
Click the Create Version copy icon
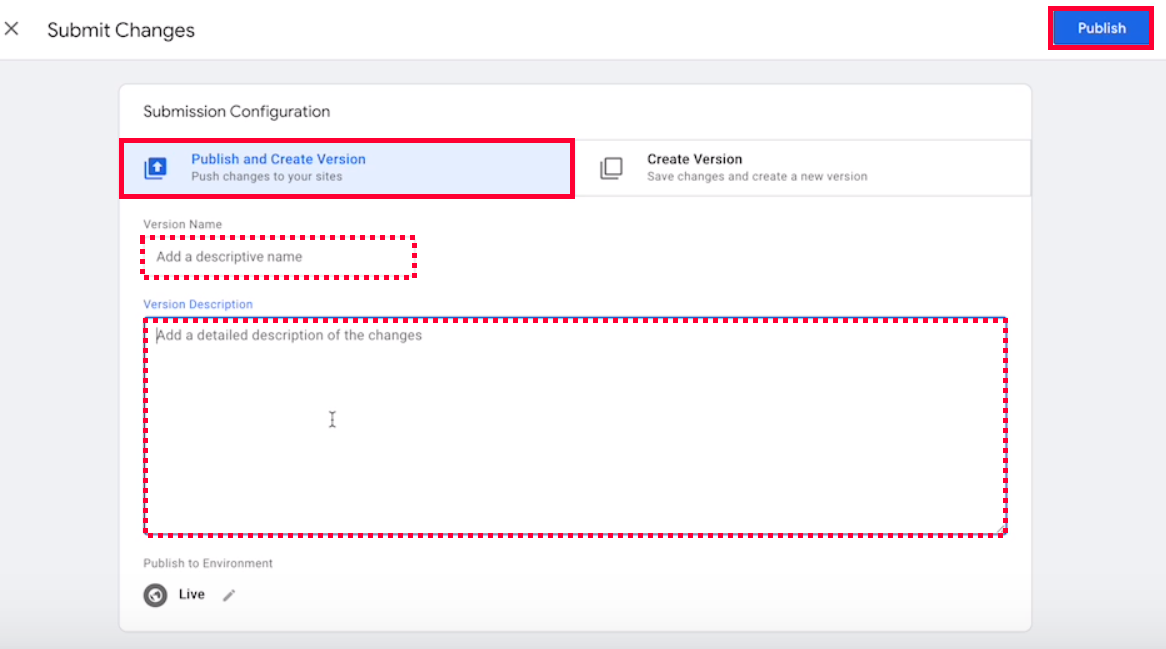pyautogui.click(x=611, y=168)
